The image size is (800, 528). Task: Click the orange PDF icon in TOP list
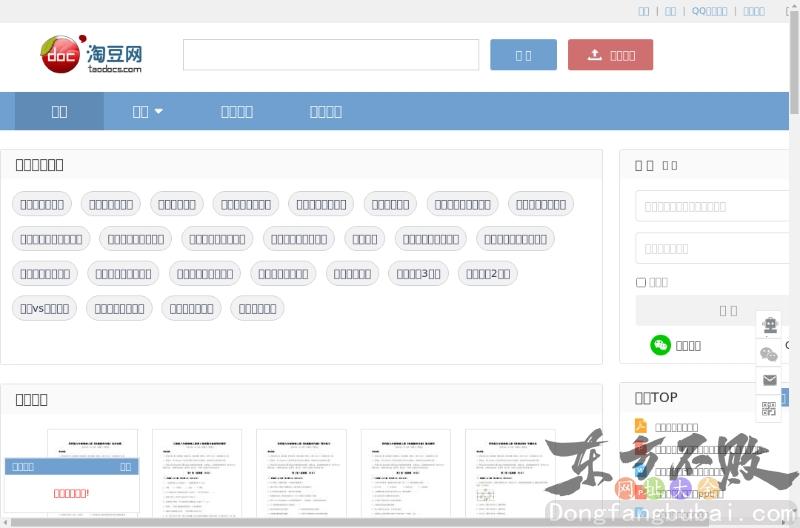(x=641, y=427)
